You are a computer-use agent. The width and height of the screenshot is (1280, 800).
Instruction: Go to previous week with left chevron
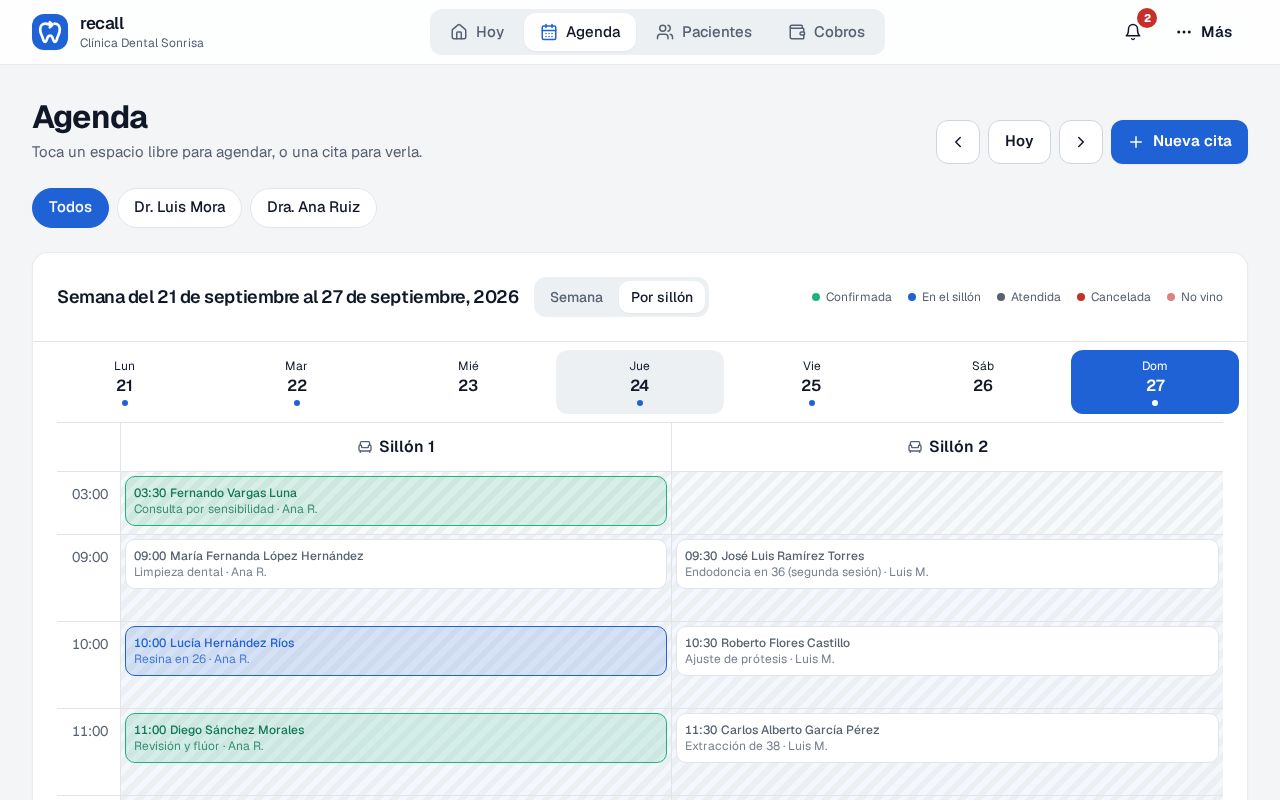(958, 142)
